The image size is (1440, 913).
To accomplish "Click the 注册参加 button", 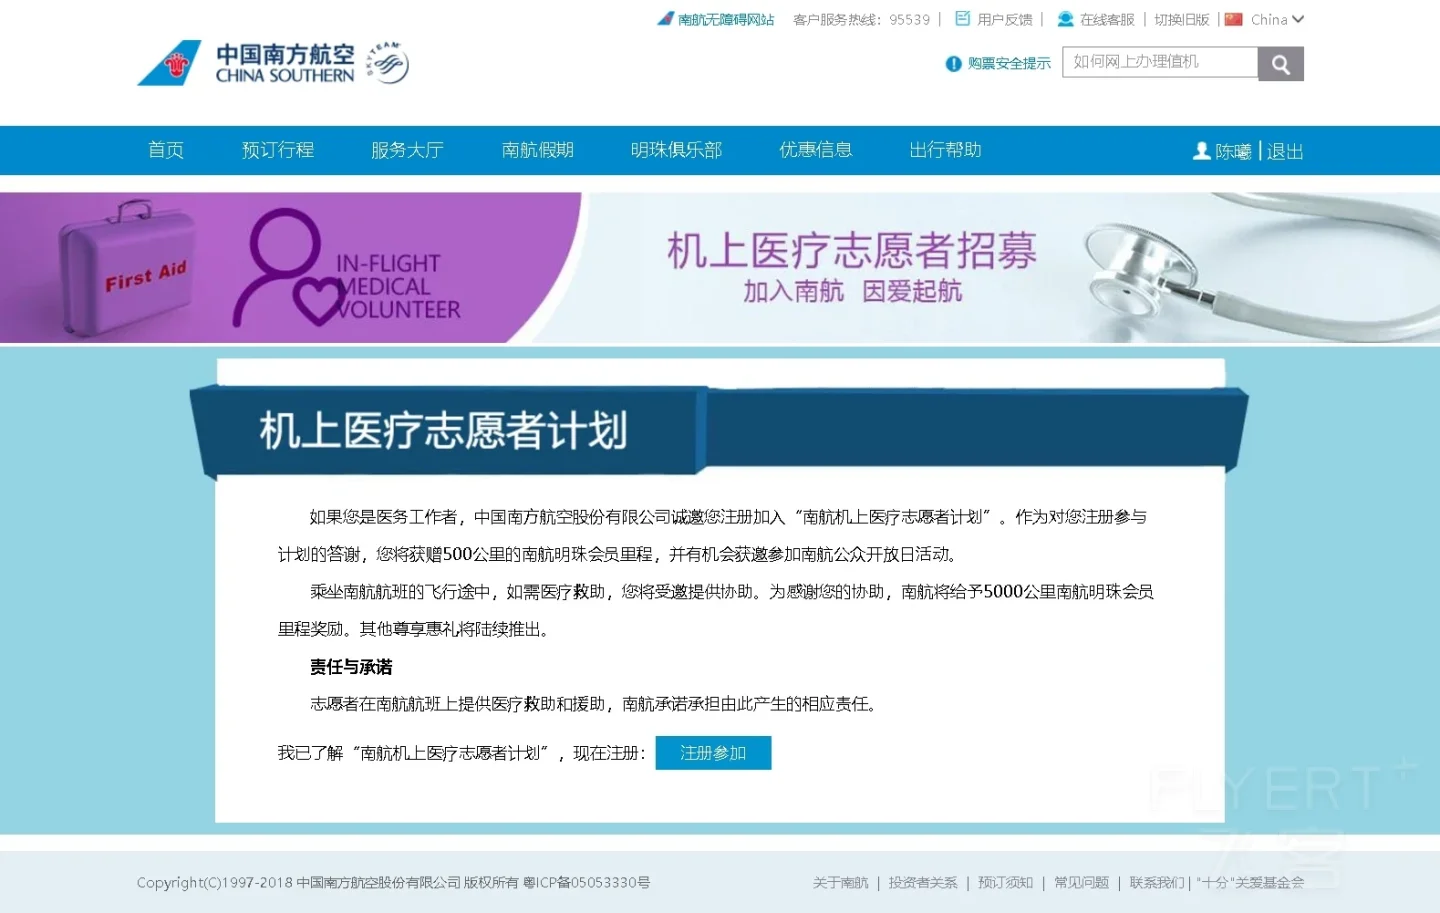I will [713, 753].
